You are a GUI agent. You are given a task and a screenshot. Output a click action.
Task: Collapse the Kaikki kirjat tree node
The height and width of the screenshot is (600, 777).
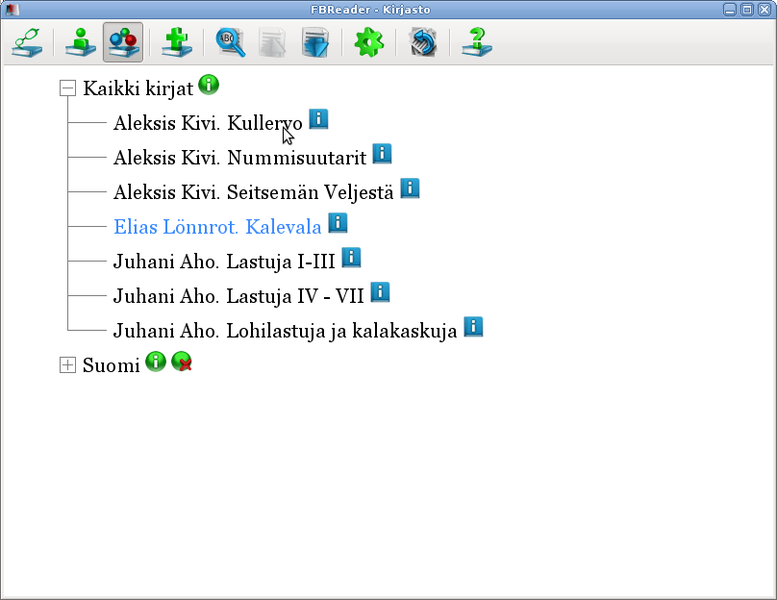pyautogui.click(x=68, y=88)
